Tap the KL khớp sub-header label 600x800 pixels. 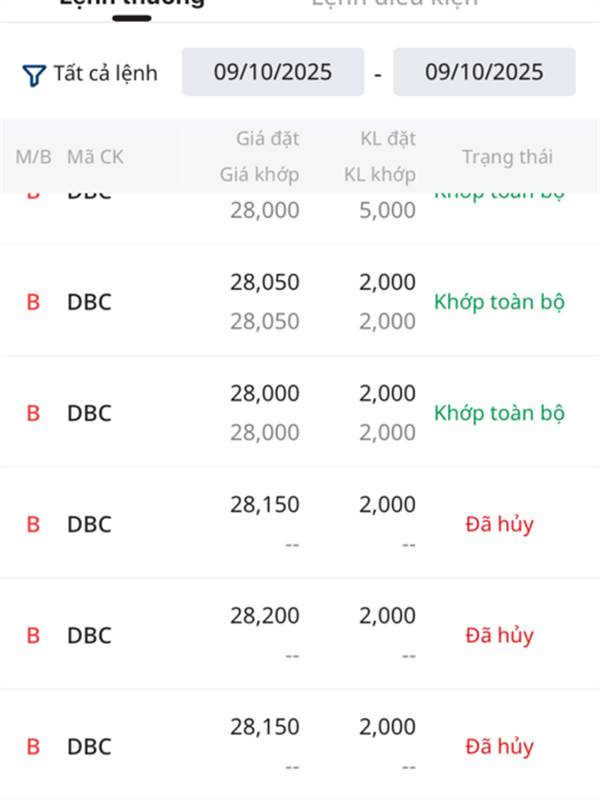pyautogui.click(x=380, y=174)
